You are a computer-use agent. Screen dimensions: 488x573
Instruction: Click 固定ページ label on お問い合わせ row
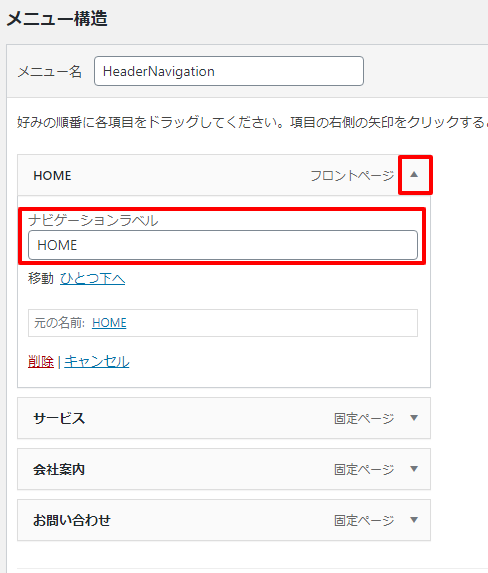tap(364, 520)
